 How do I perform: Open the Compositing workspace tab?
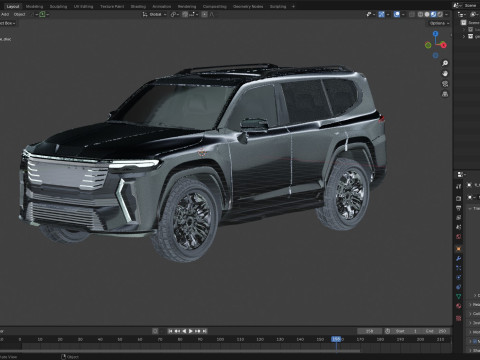tap(215, 6)
